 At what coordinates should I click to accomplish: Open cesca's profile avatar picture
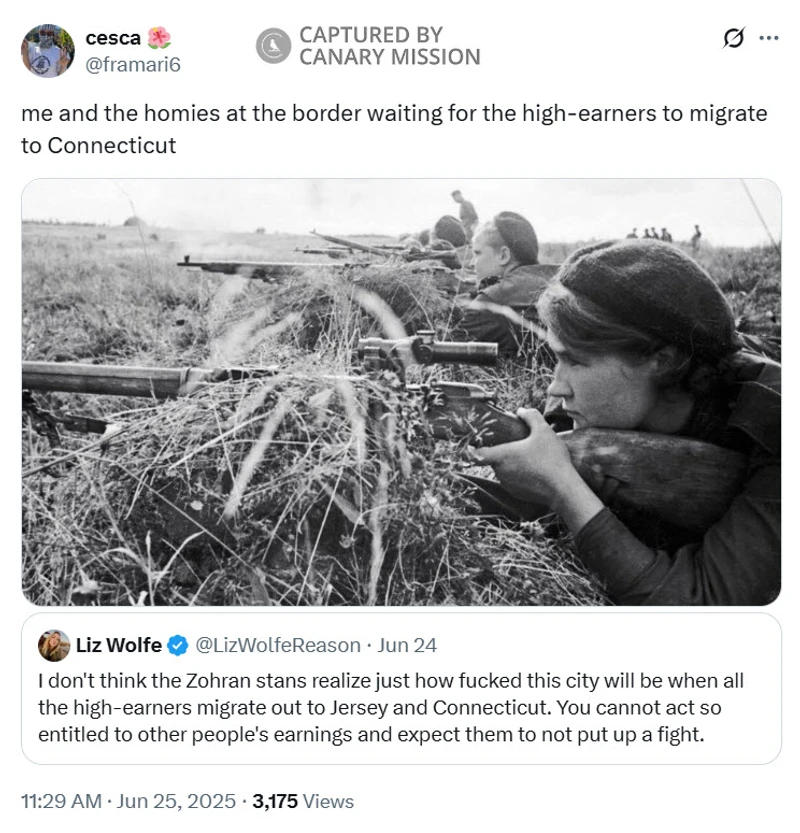coord(47,50)
